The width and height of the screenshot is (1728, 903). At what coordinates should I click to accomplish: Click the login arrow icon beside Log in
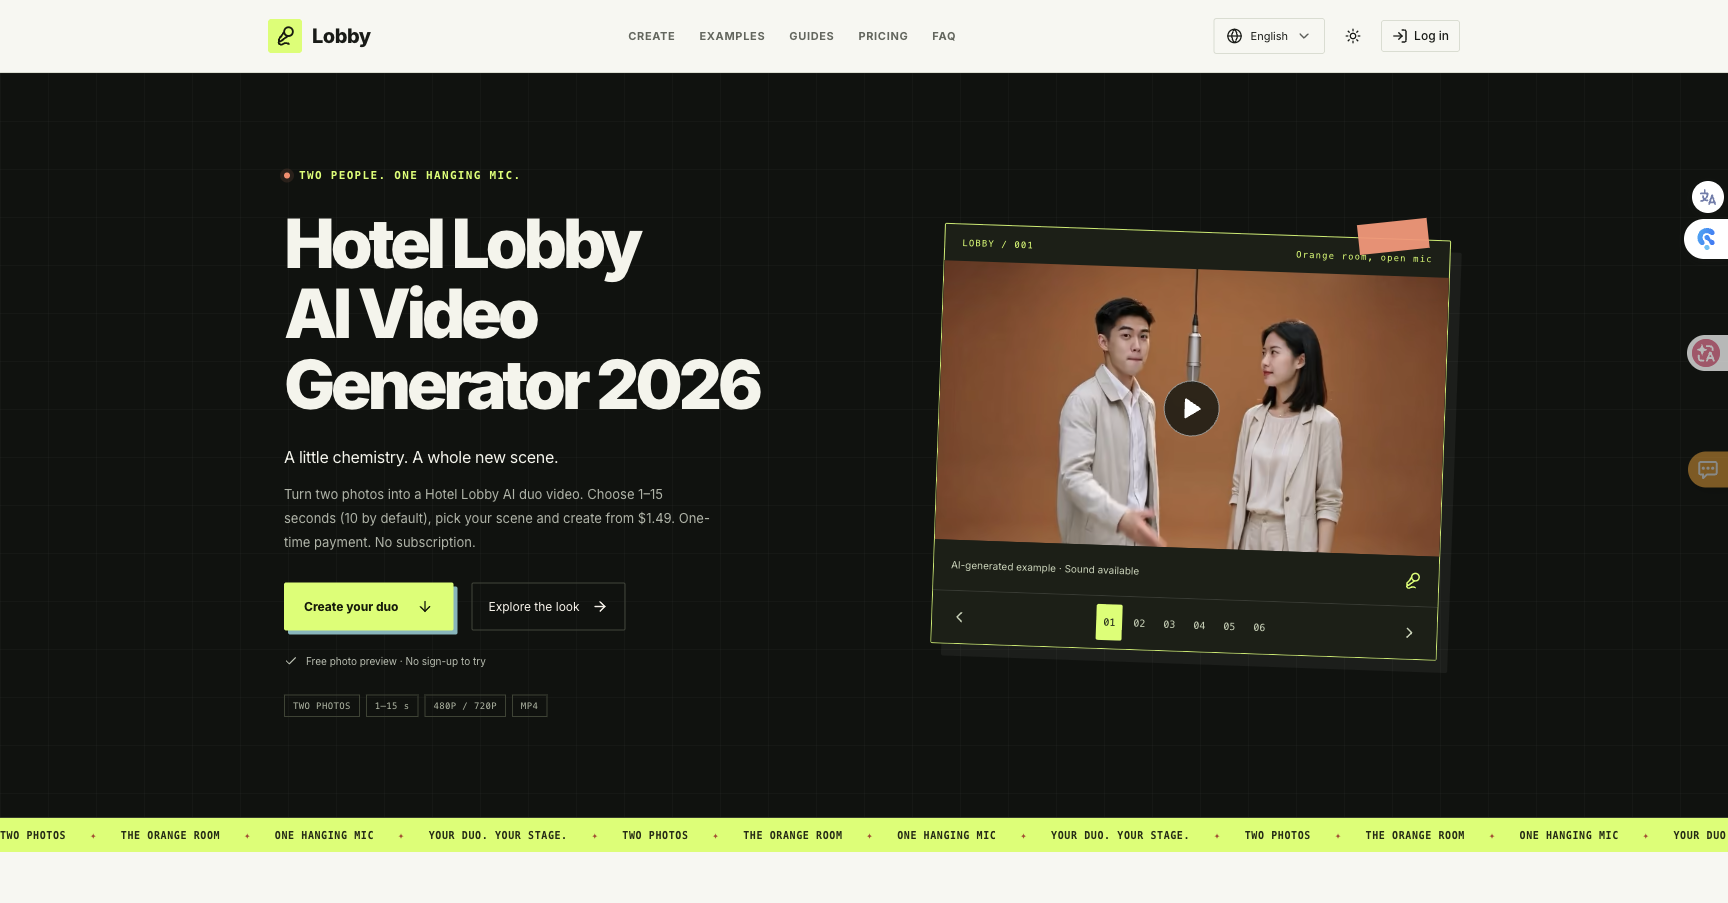pyautogui.click(x=1400, y=36)
